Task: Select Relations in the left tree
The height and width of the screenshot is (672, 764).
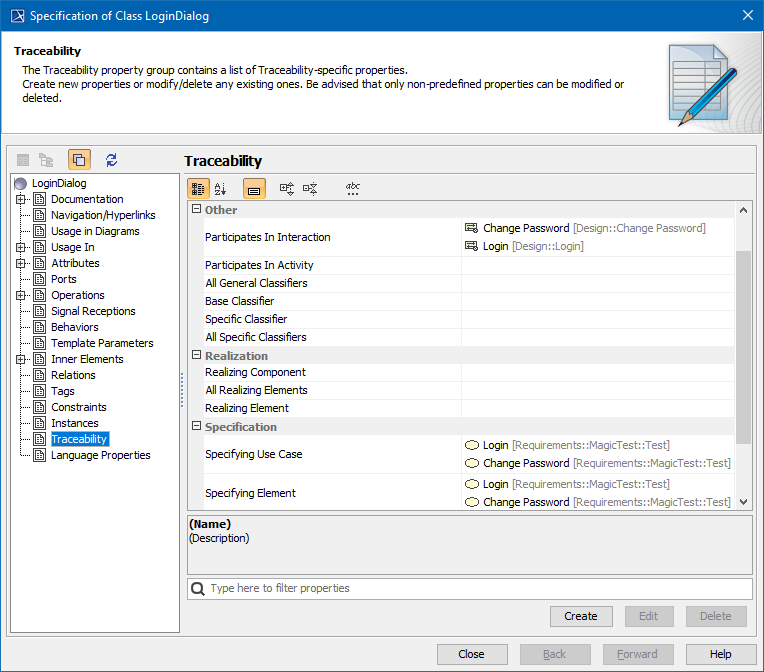Action: [73, 375]
